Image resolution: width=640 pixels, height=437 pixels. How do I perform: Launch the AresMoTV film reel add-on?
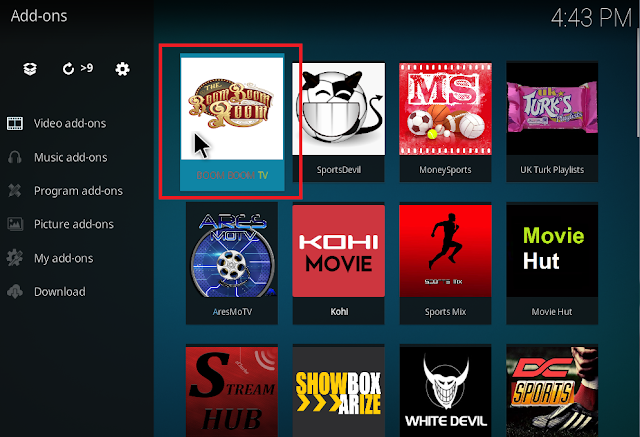pyautogui.click(x=232, y=251)
